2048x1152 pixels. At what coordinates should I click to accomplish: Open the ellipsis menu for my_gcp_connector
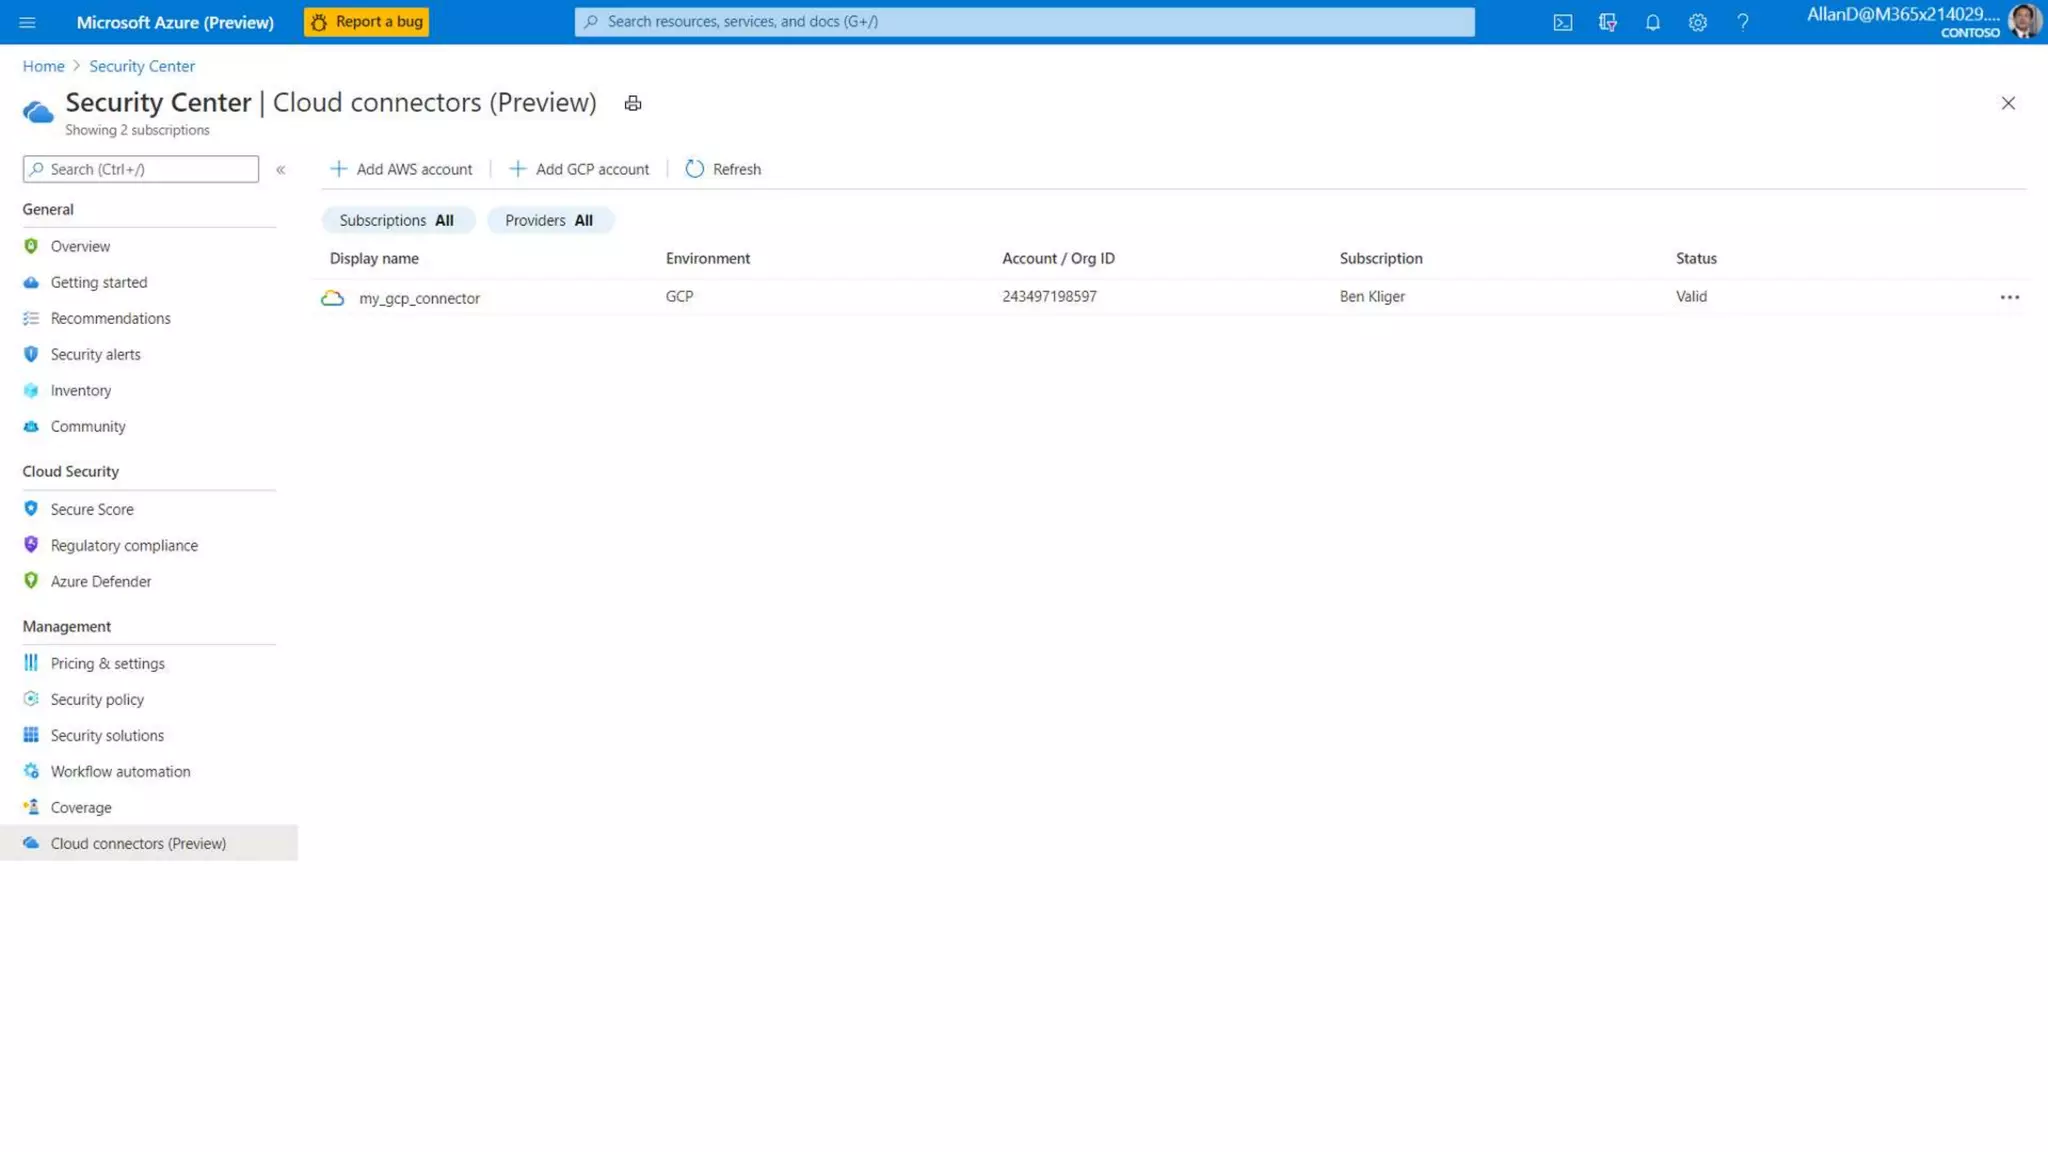coord(2009,297)
